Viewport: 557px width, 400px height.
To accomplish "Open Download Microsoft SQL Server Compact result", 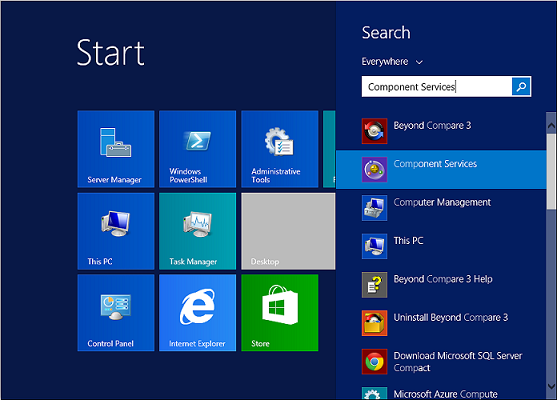I will click(441, 362).
